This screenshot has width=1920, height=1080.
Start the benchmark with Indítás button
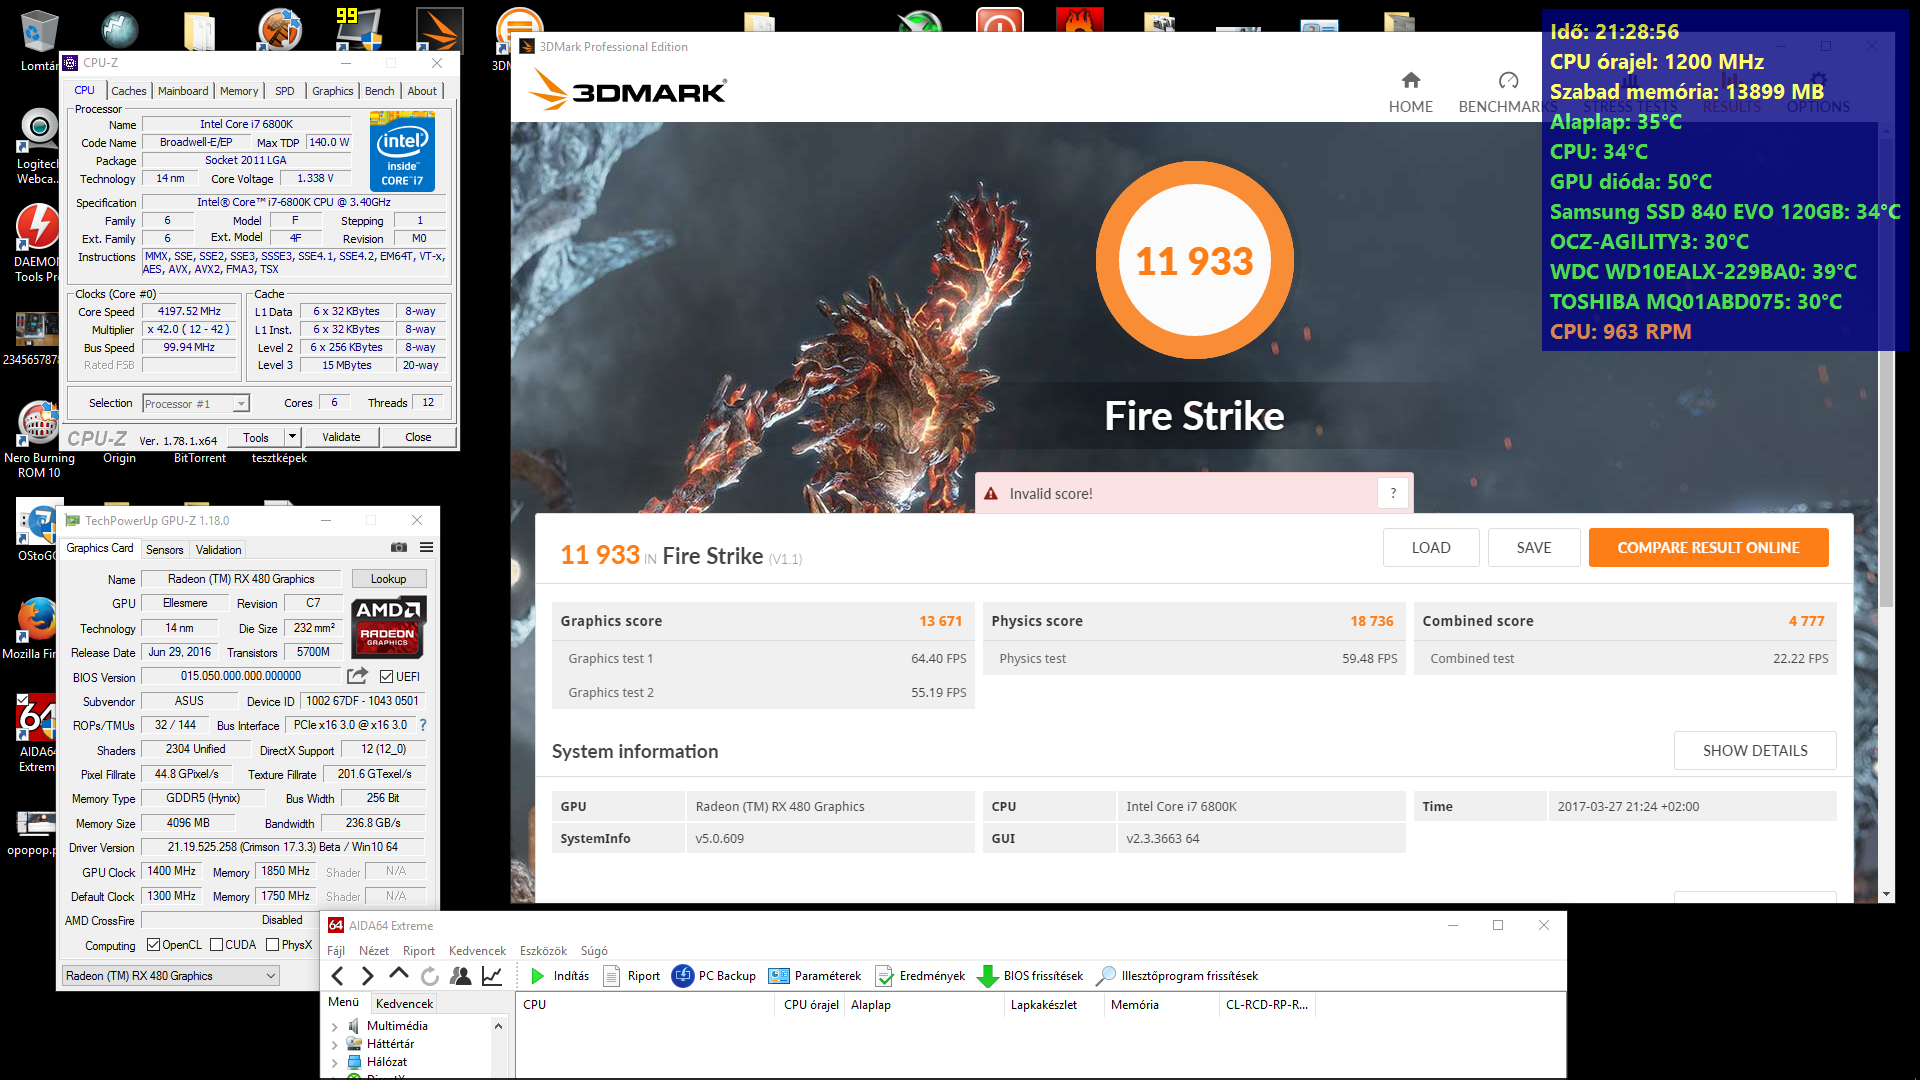click(560, 976)
